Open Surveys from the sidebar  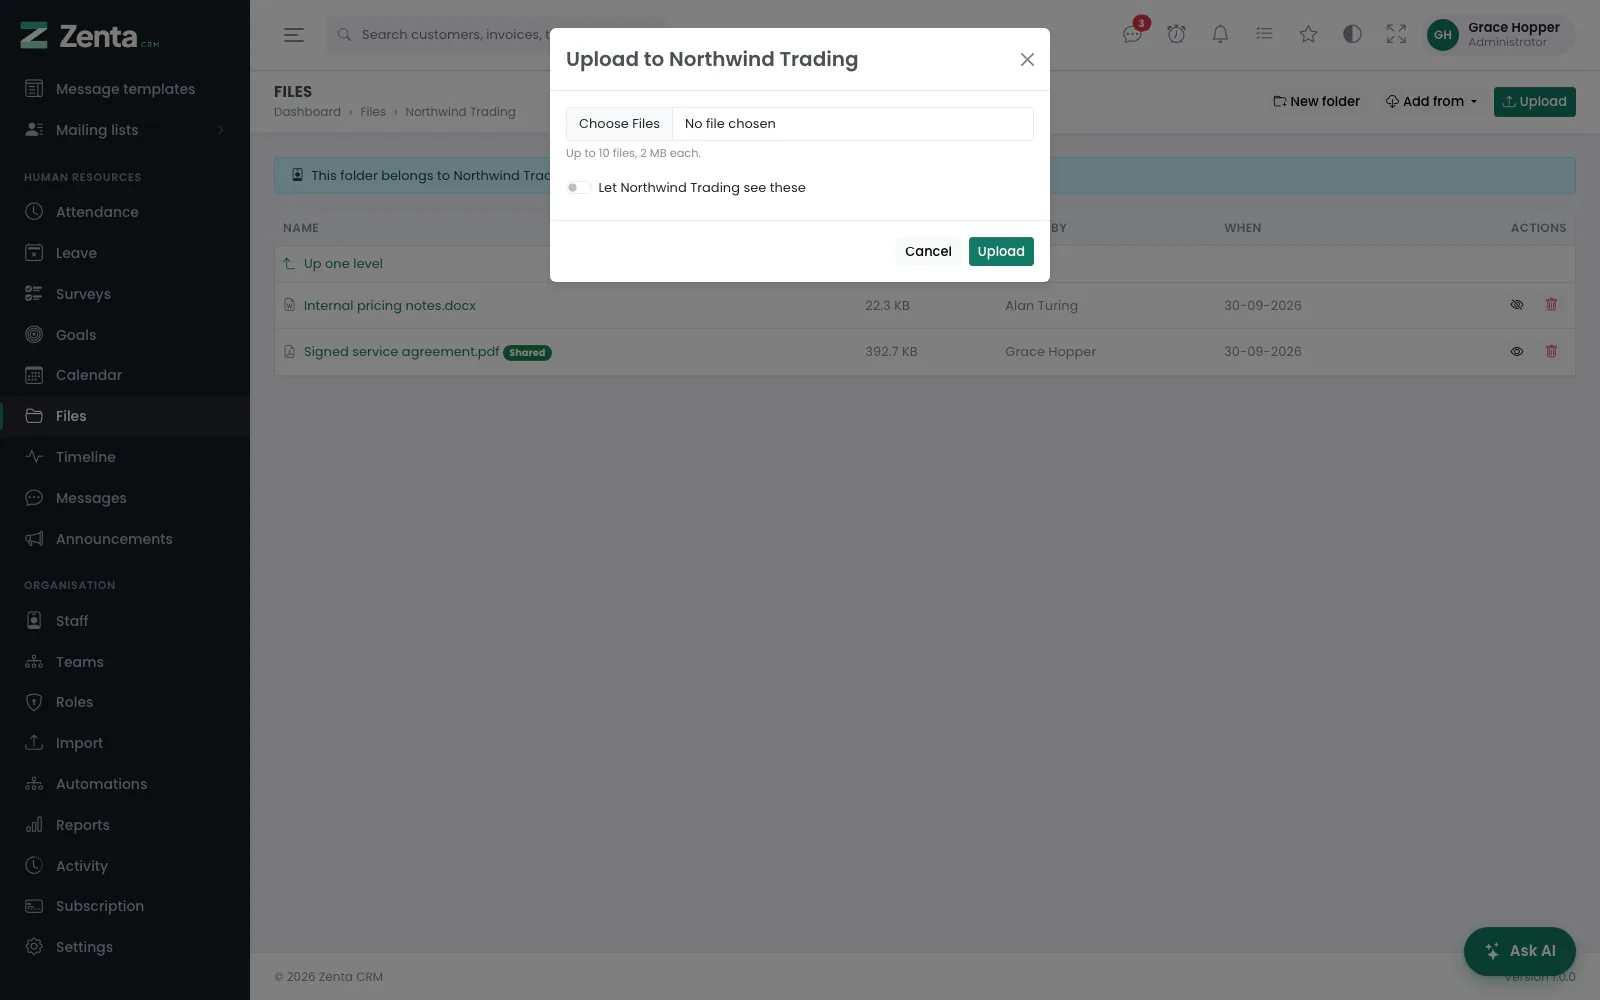pyautogui.click(x=125, y=294)
